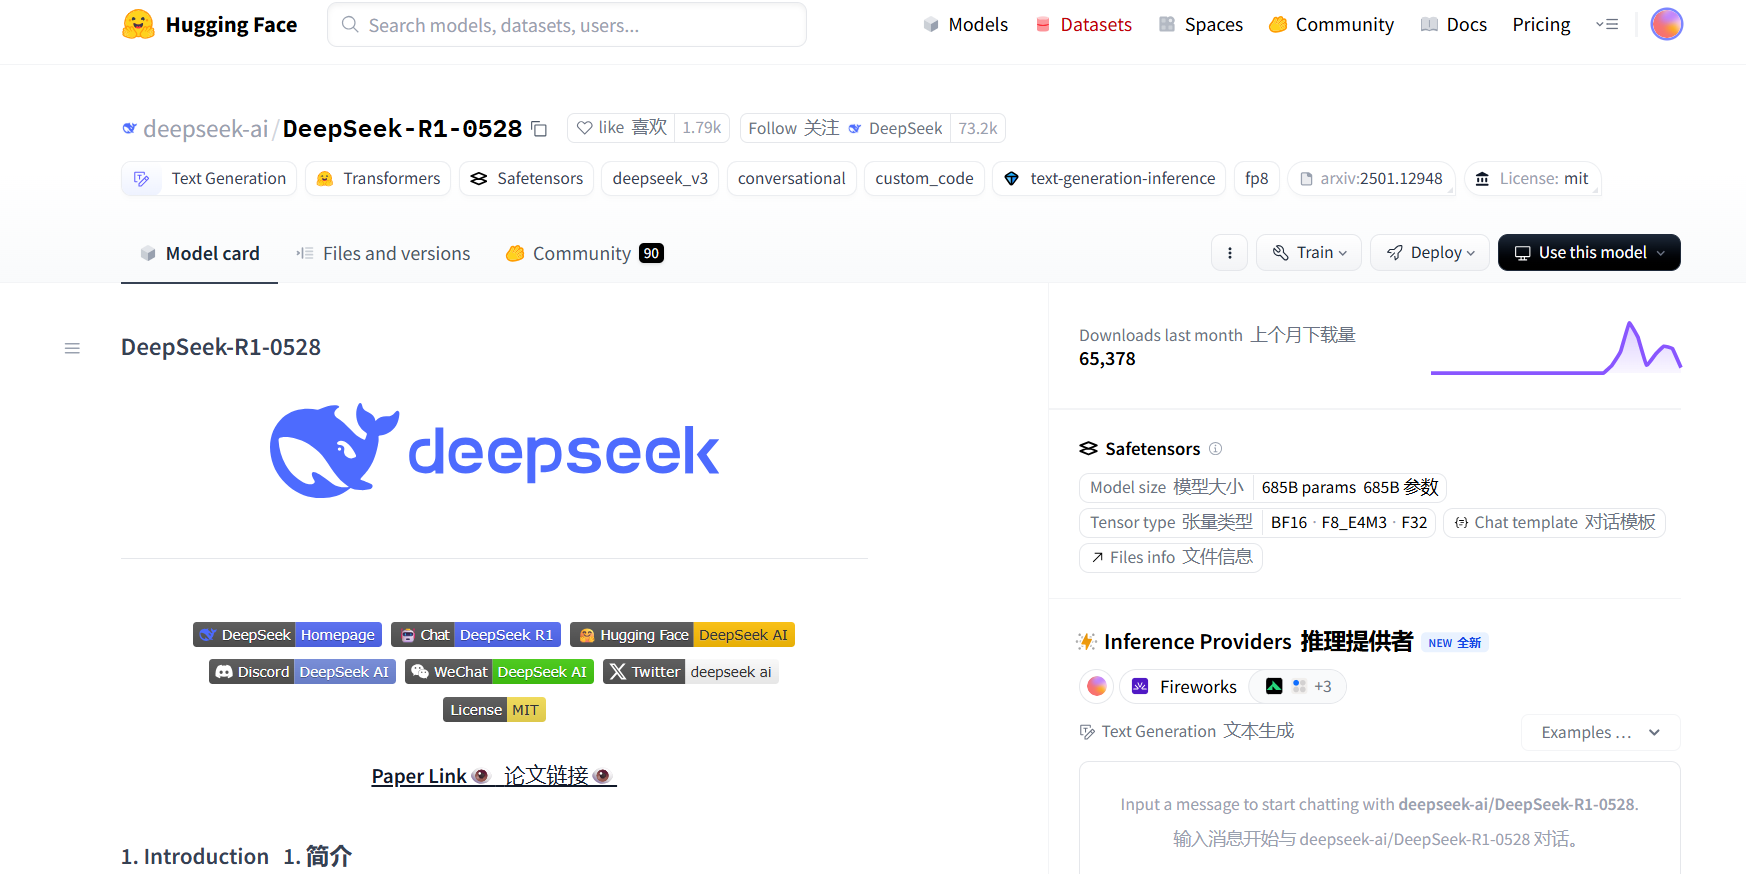The width and height of the screenshot is (1746, 874).
Task: Click the Safetensors heading icon in sidebar
Action: tap(1088, 449)
